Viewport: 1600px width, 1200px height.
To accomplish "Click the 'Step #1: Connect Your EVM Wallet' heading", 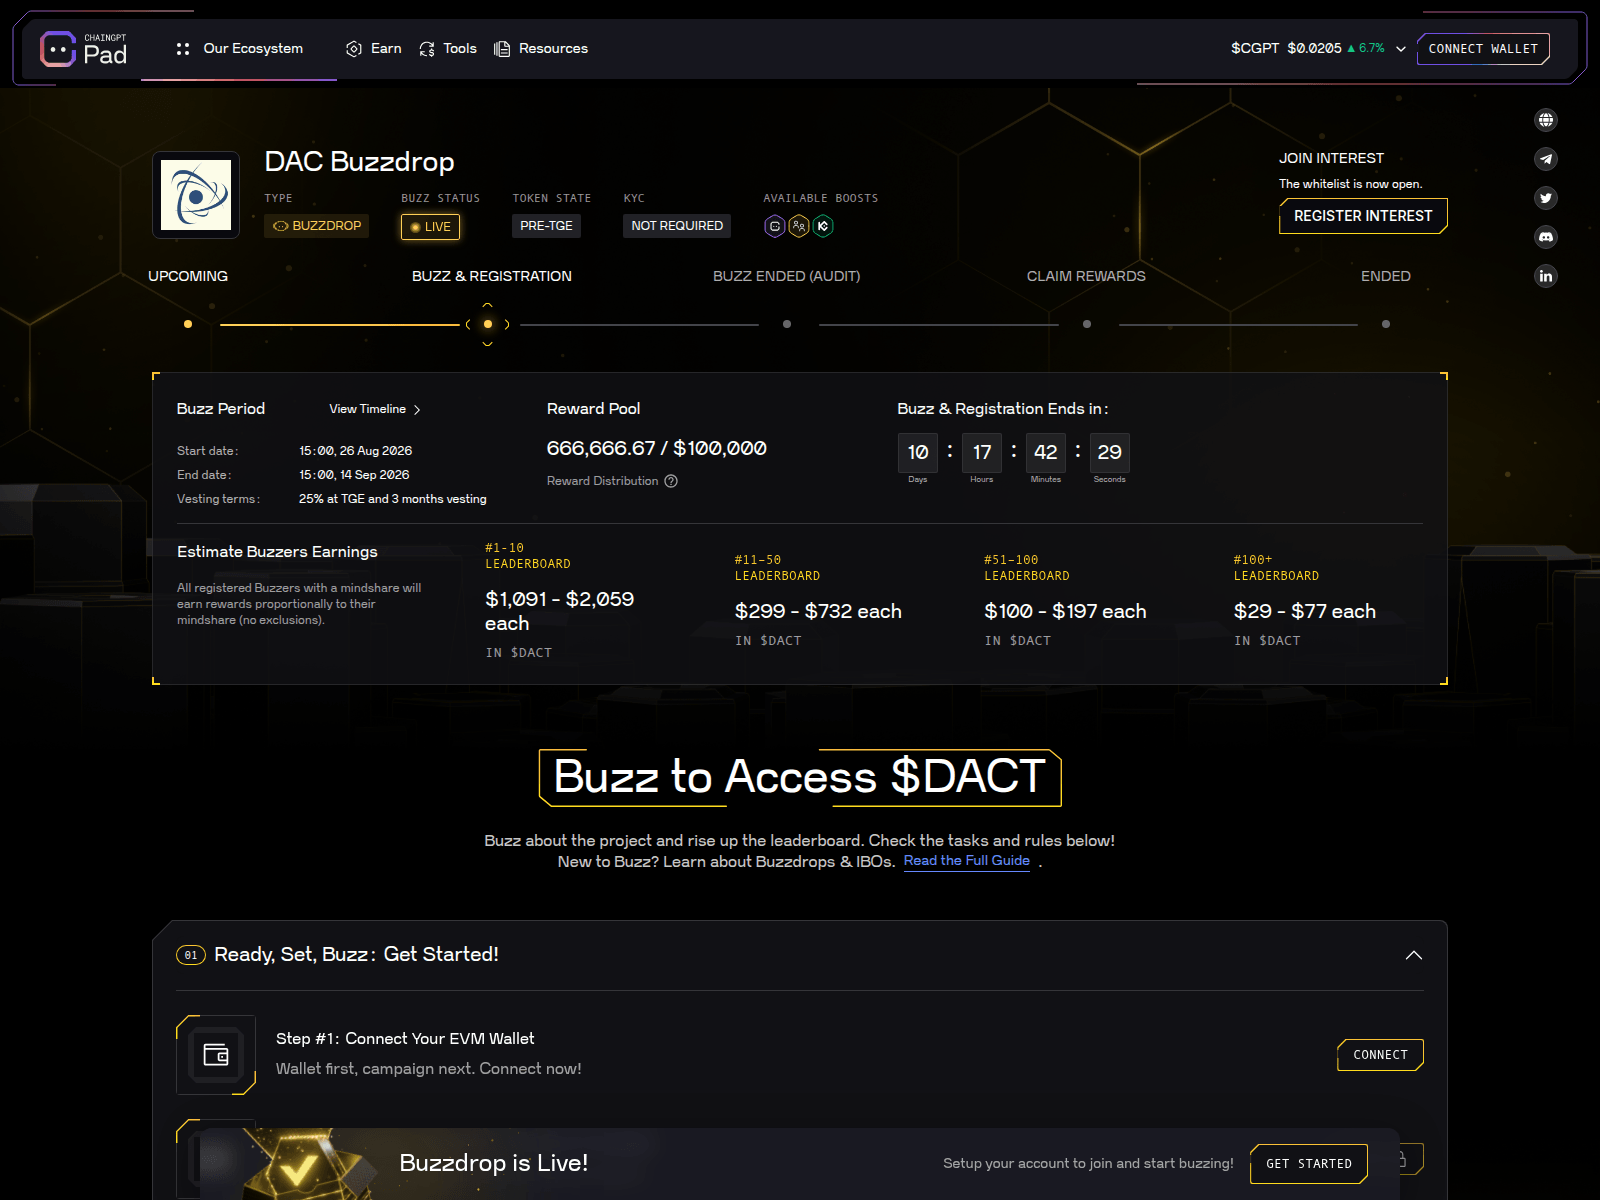I will click(x=405, y=1039).
